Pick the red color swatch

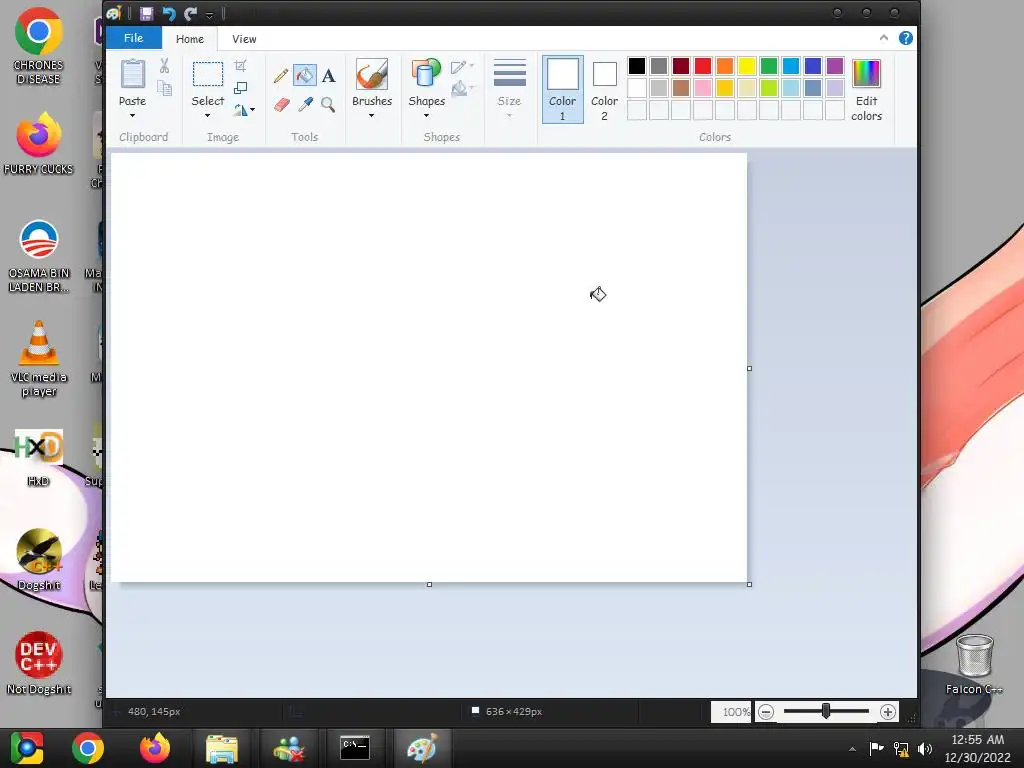pos(703,66)
